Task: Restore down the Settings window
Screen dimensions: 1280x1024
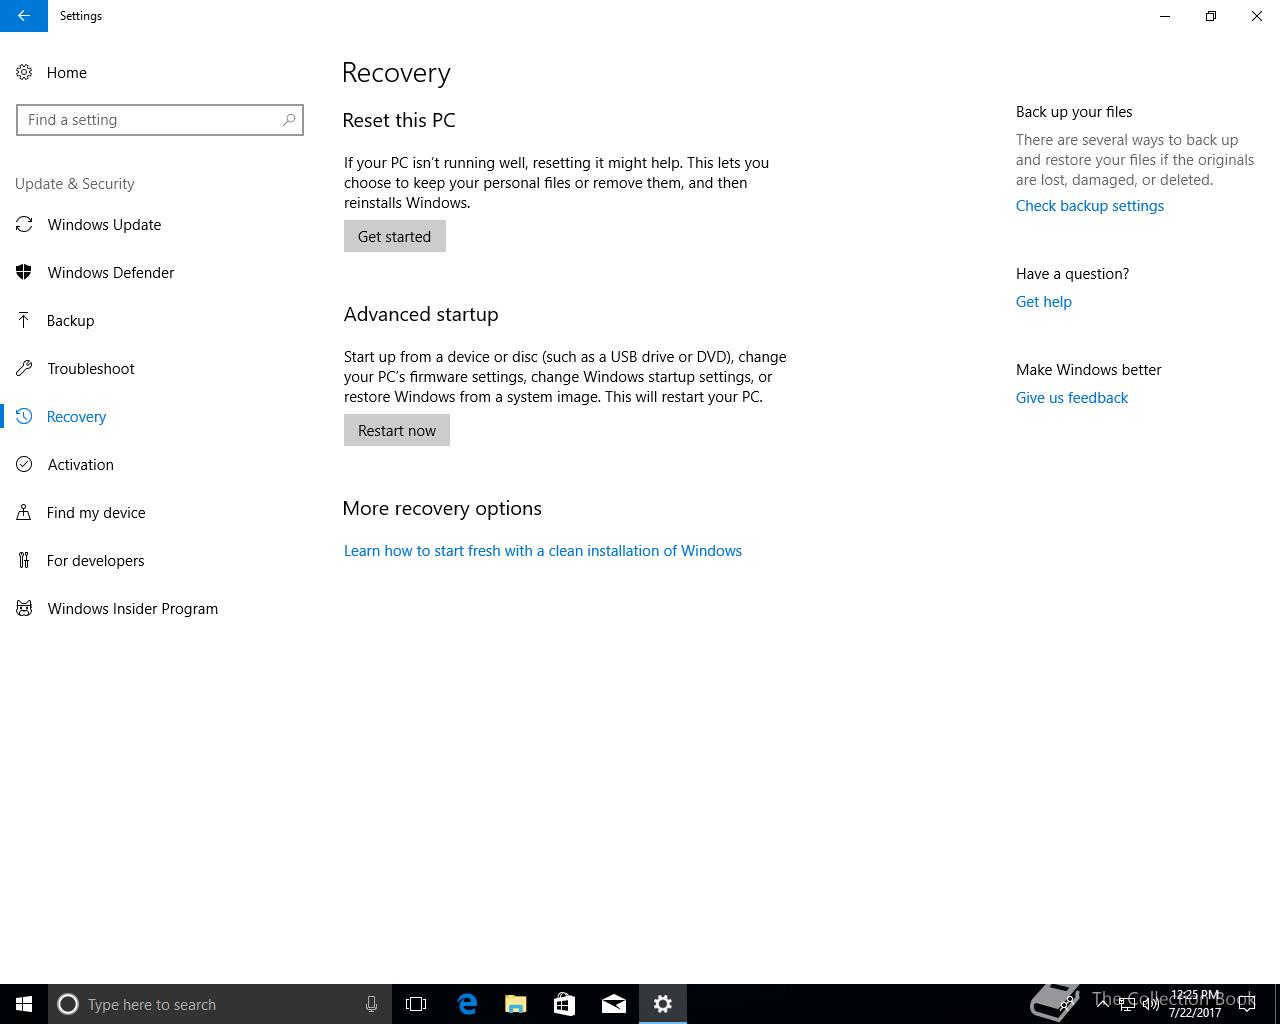Action: (1211, 16)
